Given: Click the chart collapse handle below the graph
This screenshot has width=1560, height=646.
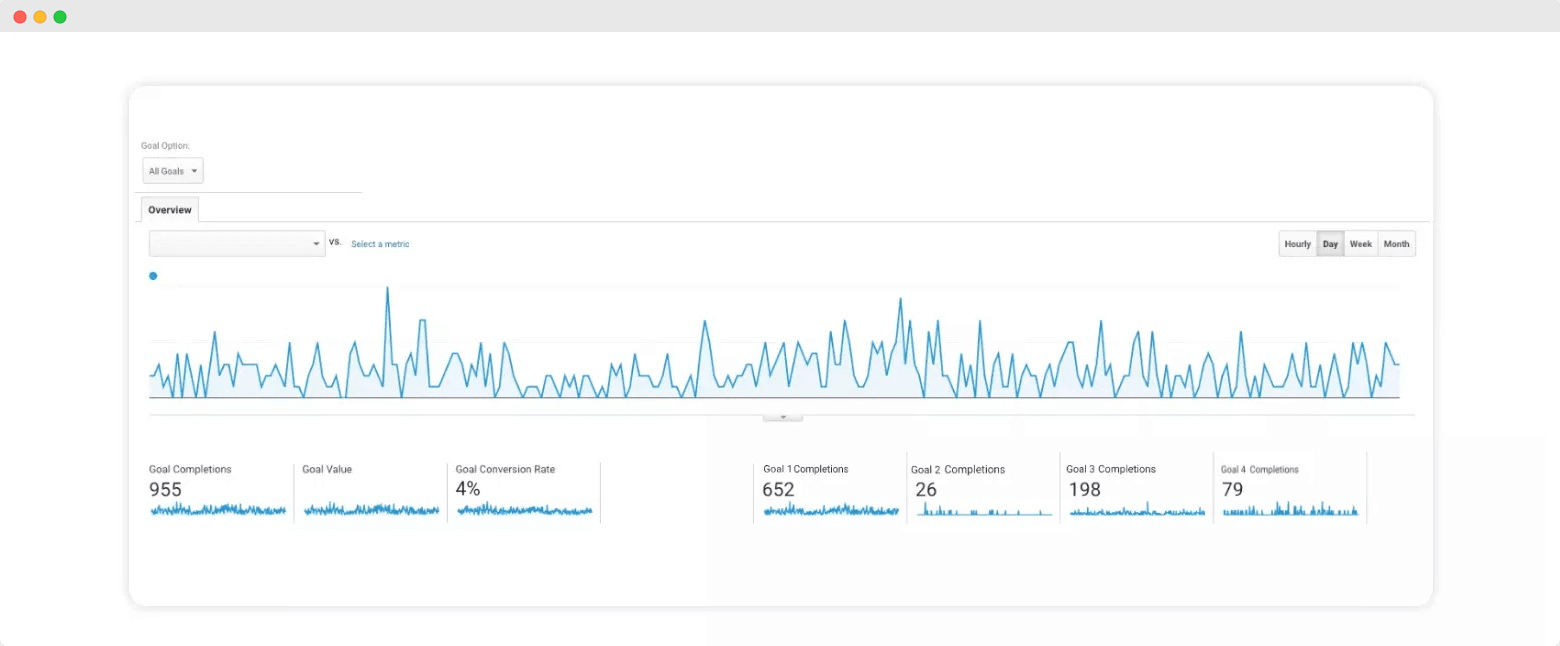Looking at the screenshot, I should (783, 416).
